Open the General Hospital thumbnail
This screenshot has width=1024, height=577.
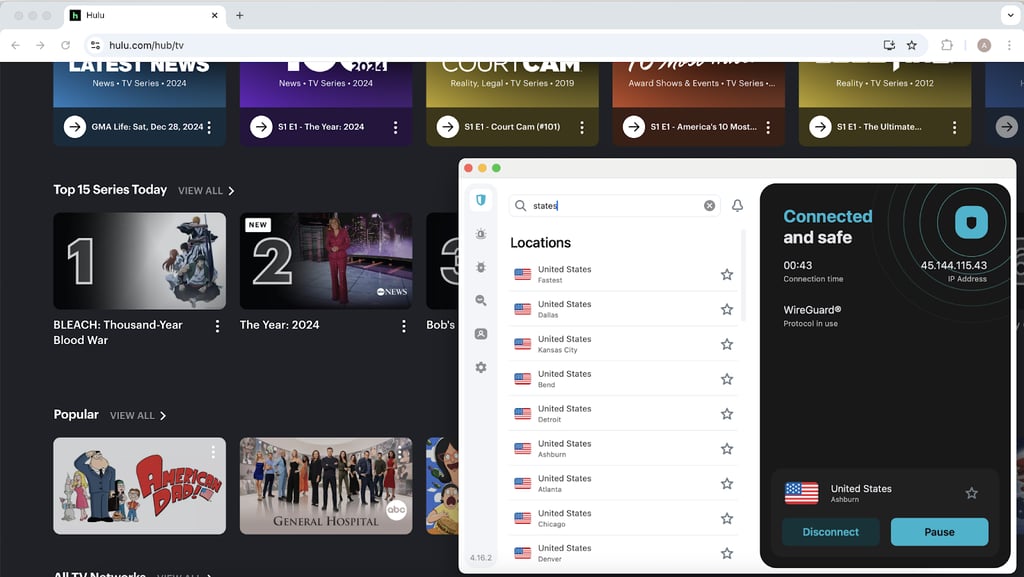click(x=326, y=486)
